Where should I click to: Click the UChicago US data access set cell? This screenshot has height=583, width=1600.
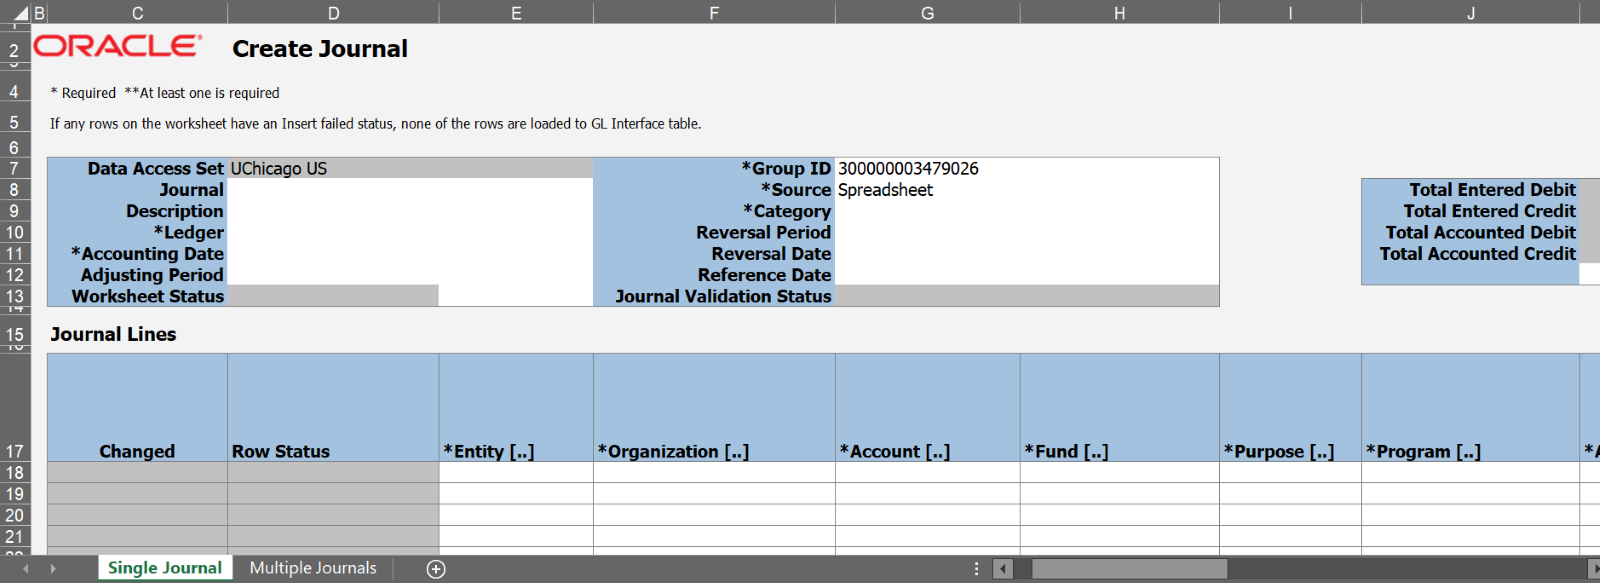pos(410,168)
